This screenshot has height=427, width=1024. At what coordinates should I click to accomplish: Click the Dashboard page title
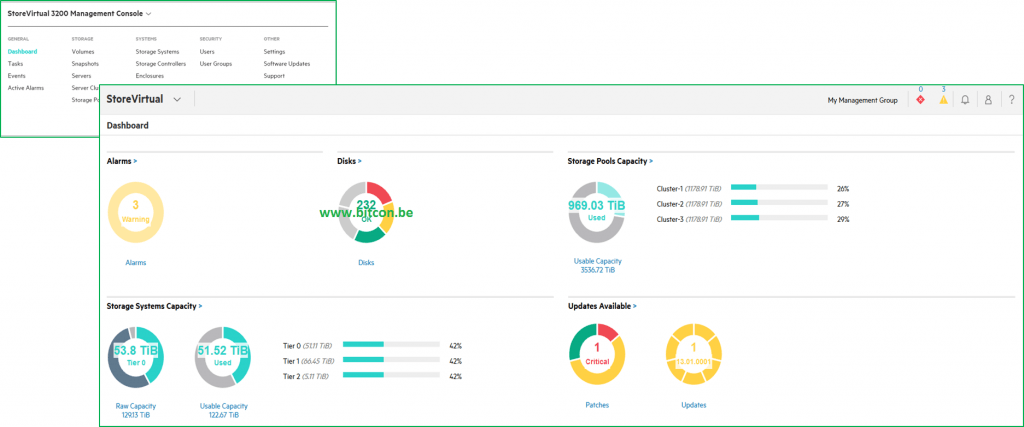pos(127,125)
